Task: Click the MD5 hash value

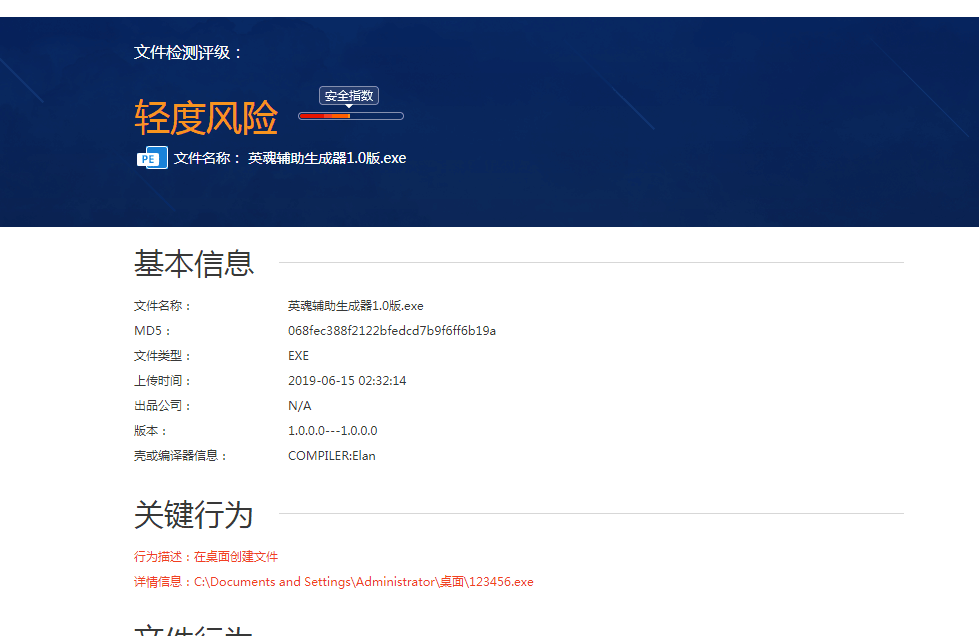Action: (391, 331)
